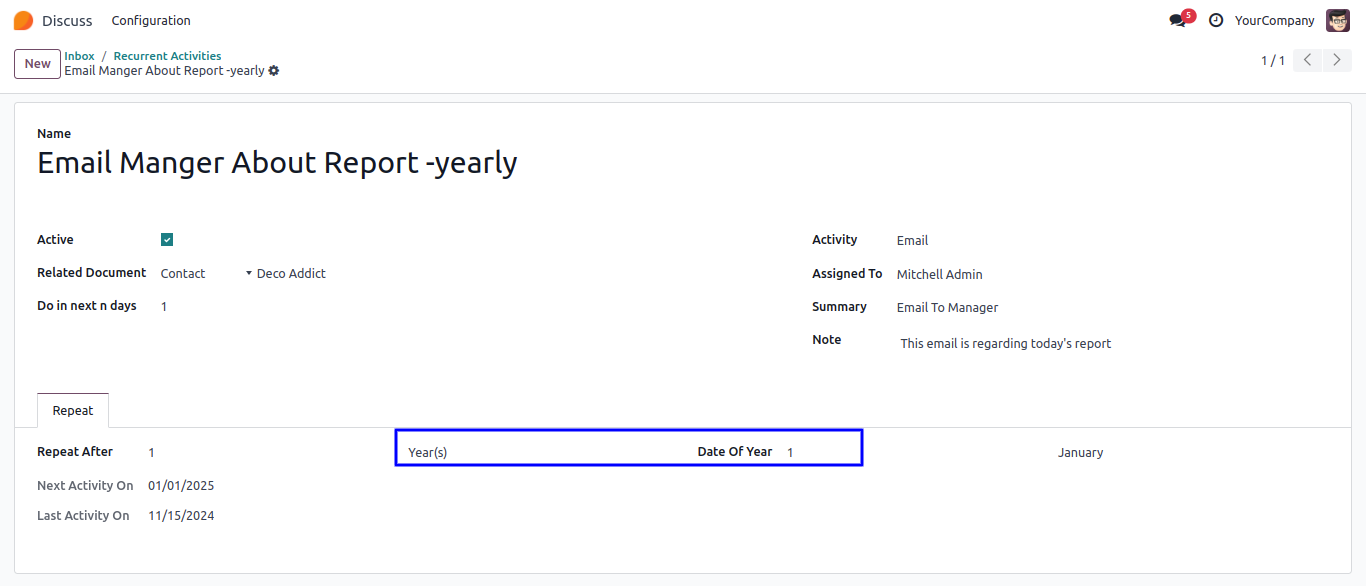The height and width of the screenshot is (586, 1366).
Task: Open the conversations messages icon
Action: pos(1178,20)
